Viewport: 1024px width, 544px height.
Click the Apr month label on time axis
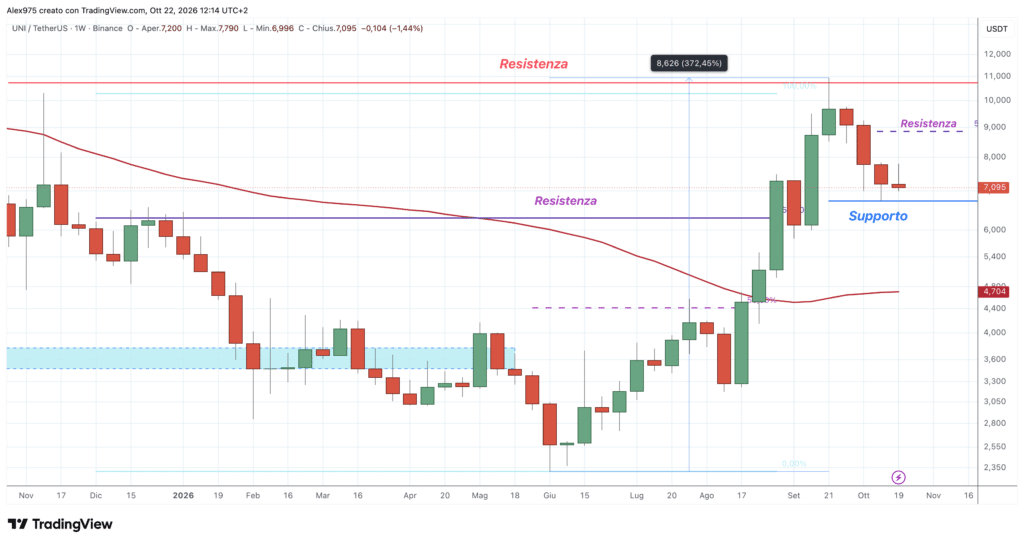pos(409,496)
